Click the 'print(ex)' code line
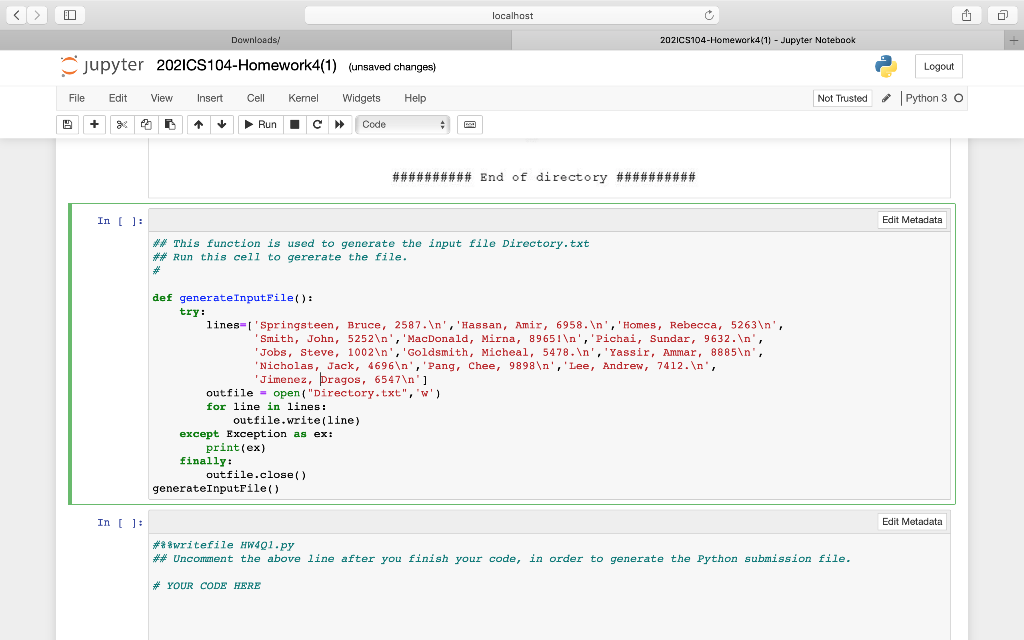Image resolution: width=1024 pixels, height=640 pixels. click(236, 448)
